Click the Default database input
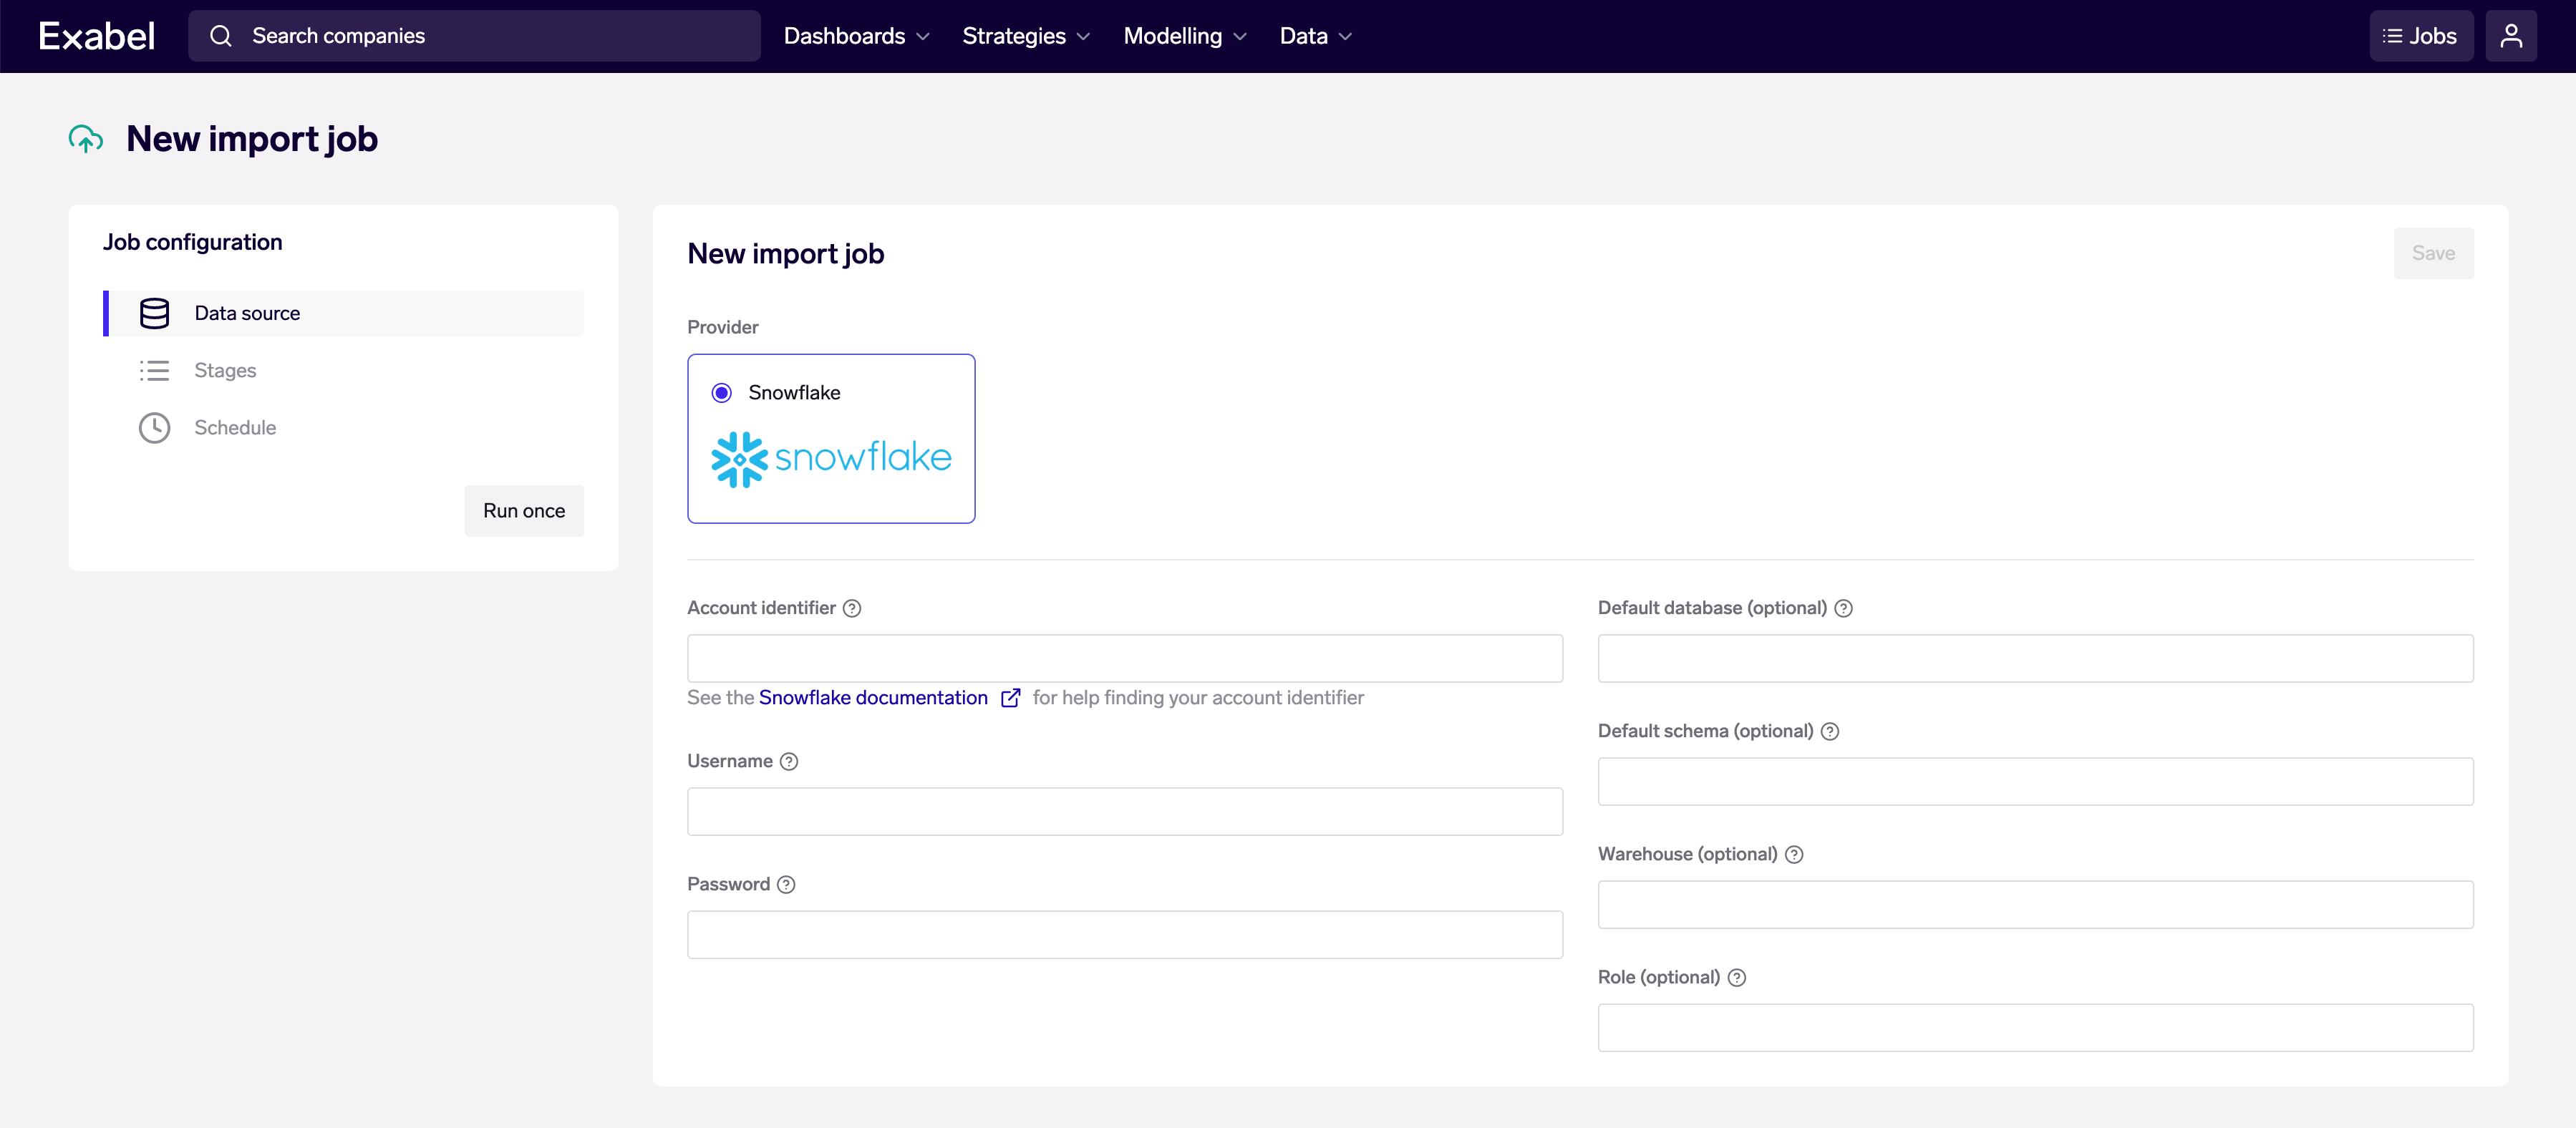2576x1128 pixels. point(2035,659)
